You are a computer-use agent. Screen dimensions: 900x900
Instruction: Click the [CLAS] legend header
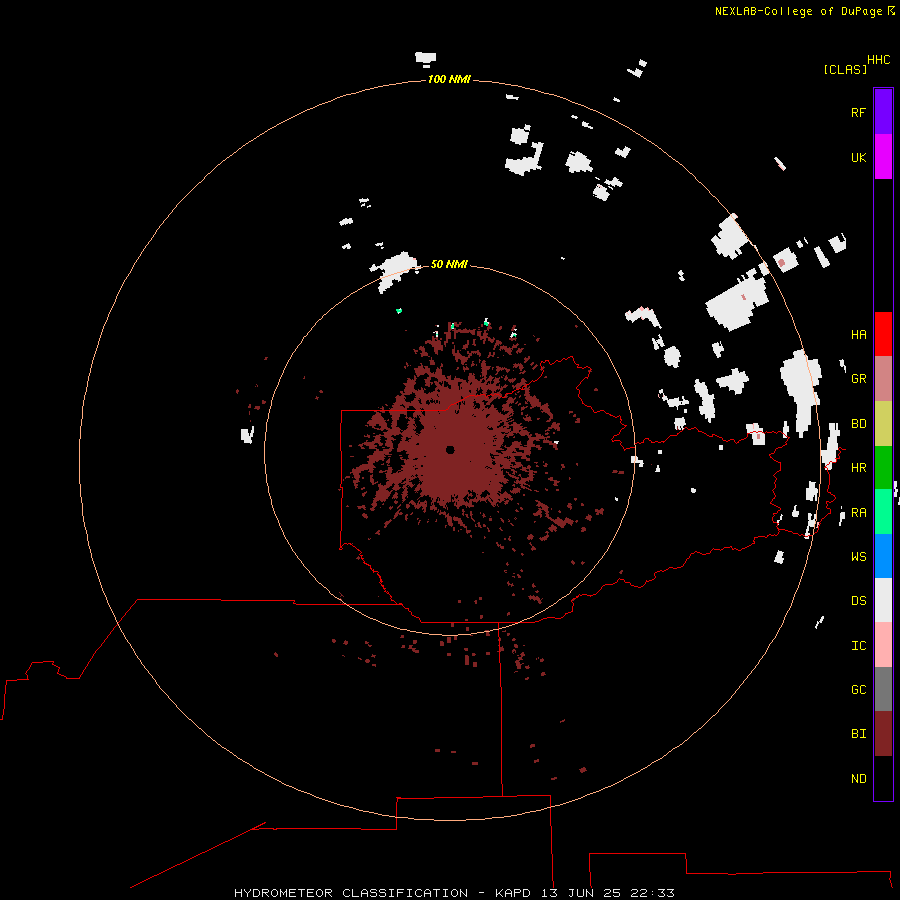845,69
